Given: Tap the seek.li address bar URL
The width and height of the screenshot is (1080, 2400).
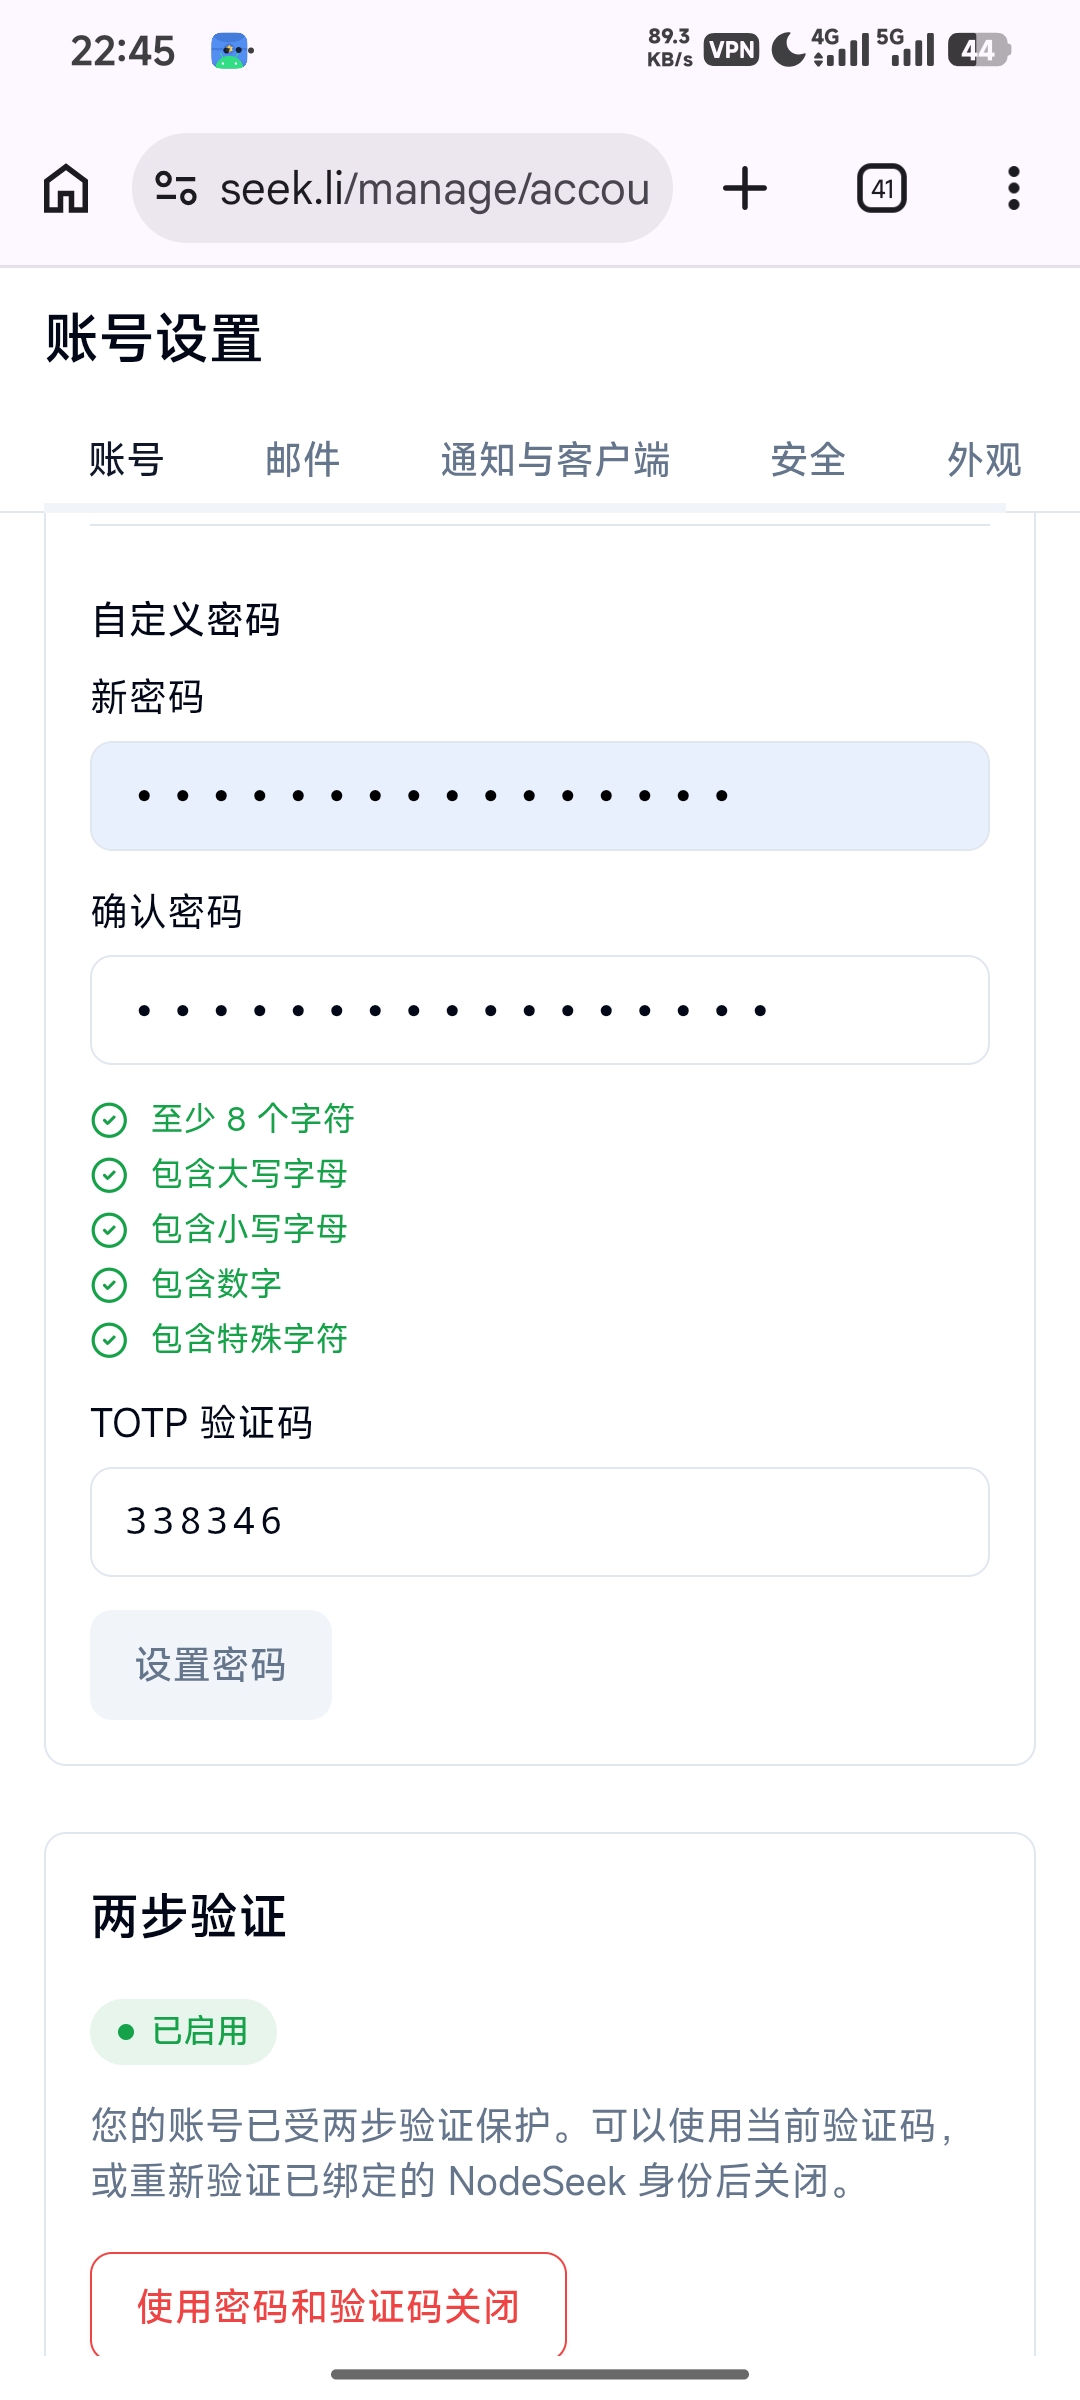Looking at the screenshot, I should (x=435, y=188).
